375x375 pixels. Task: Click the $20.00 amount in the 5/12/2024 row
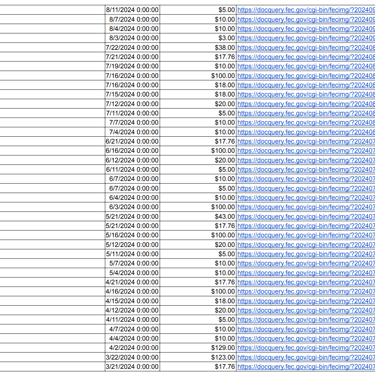coord(198,244)
